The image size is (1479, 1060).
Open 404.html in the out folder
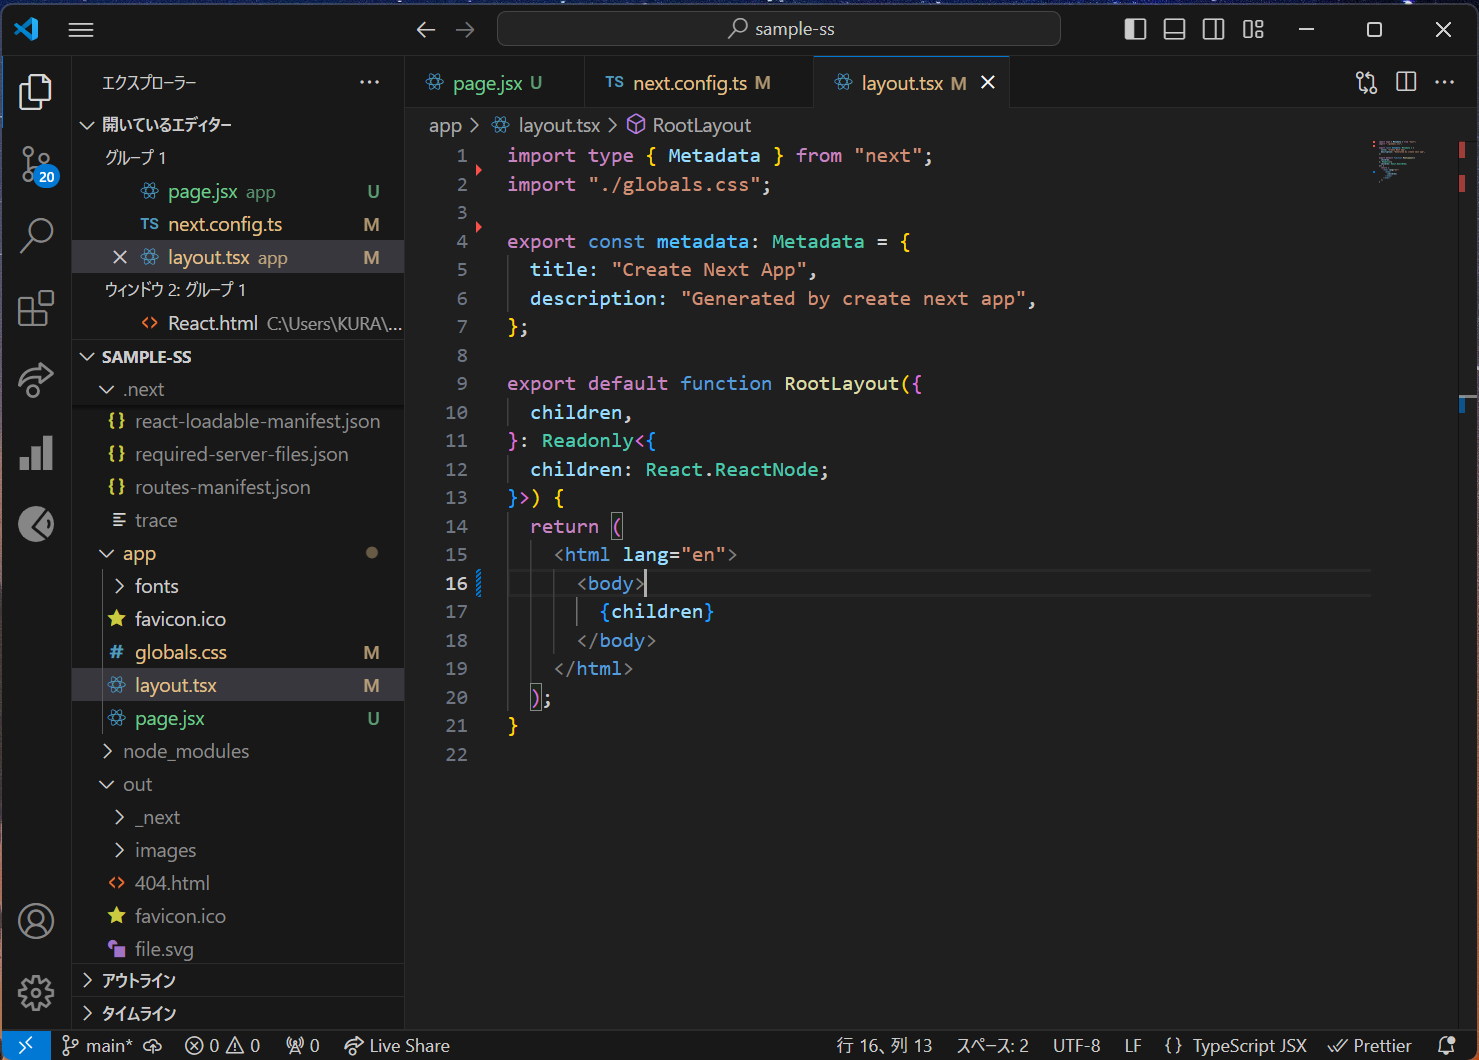[x=238, y=883]
